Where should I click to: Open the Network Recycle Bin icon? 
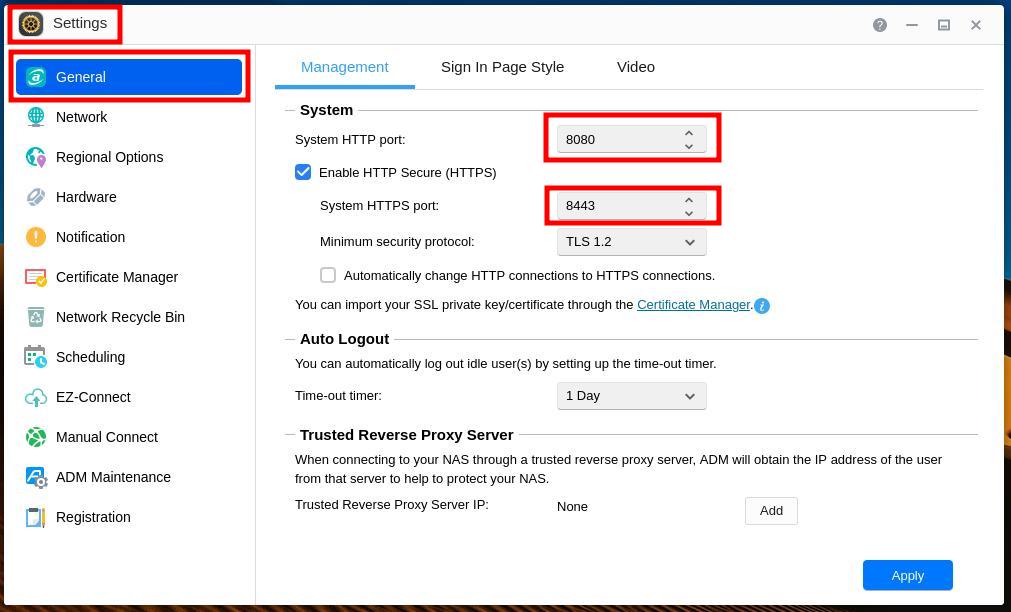coord(36,317)
